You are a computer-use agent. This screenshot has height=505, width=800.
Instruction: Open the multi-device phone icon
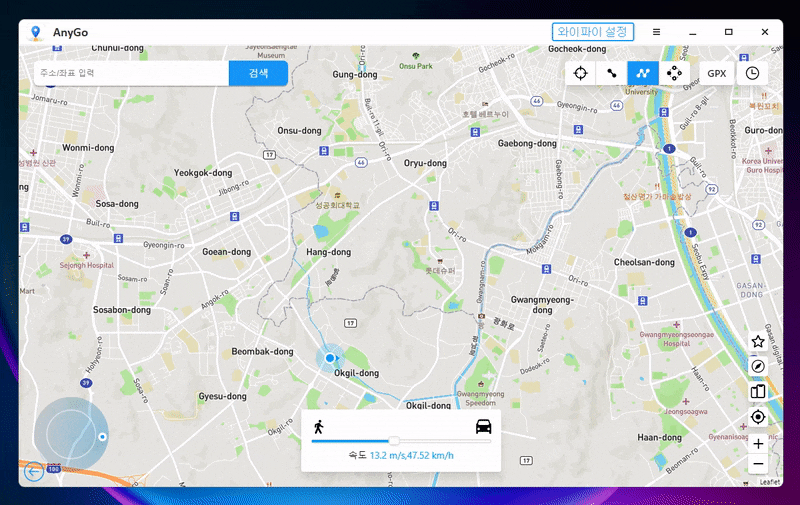(758, 391)
